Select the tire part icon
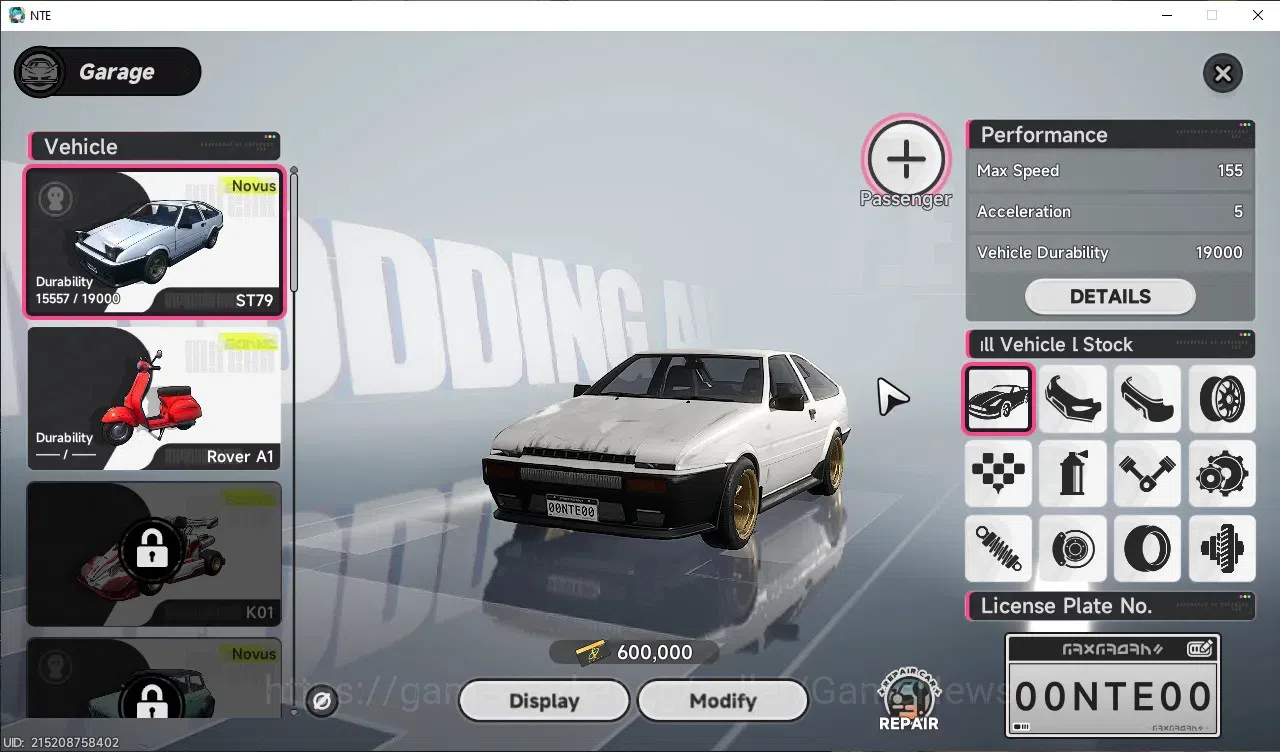 click(x=1148, y=548)
